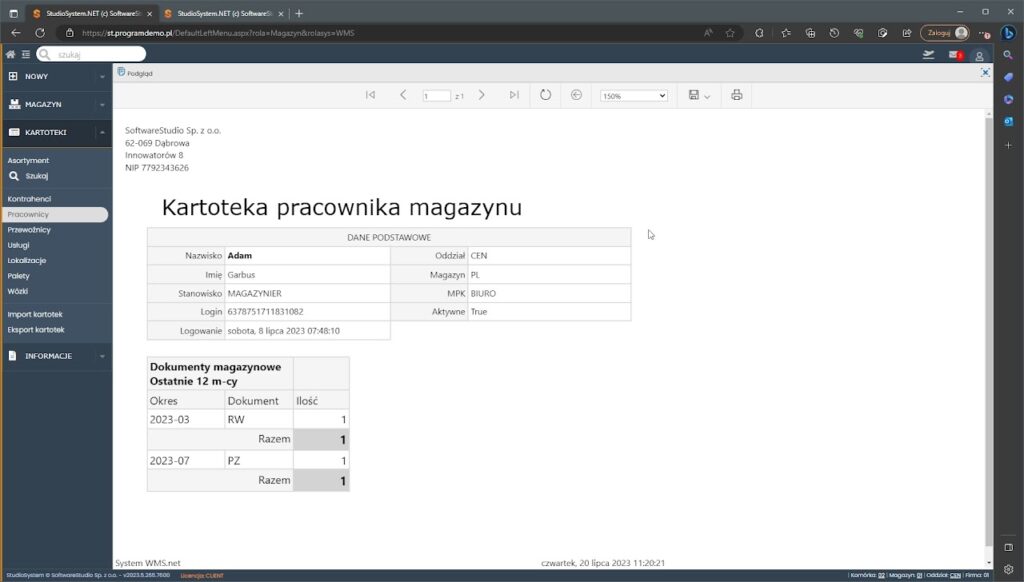Viewport: 1024px width, 582px height.
Task: Expand the NOWY menu section
Action: [x=56, y=76]
